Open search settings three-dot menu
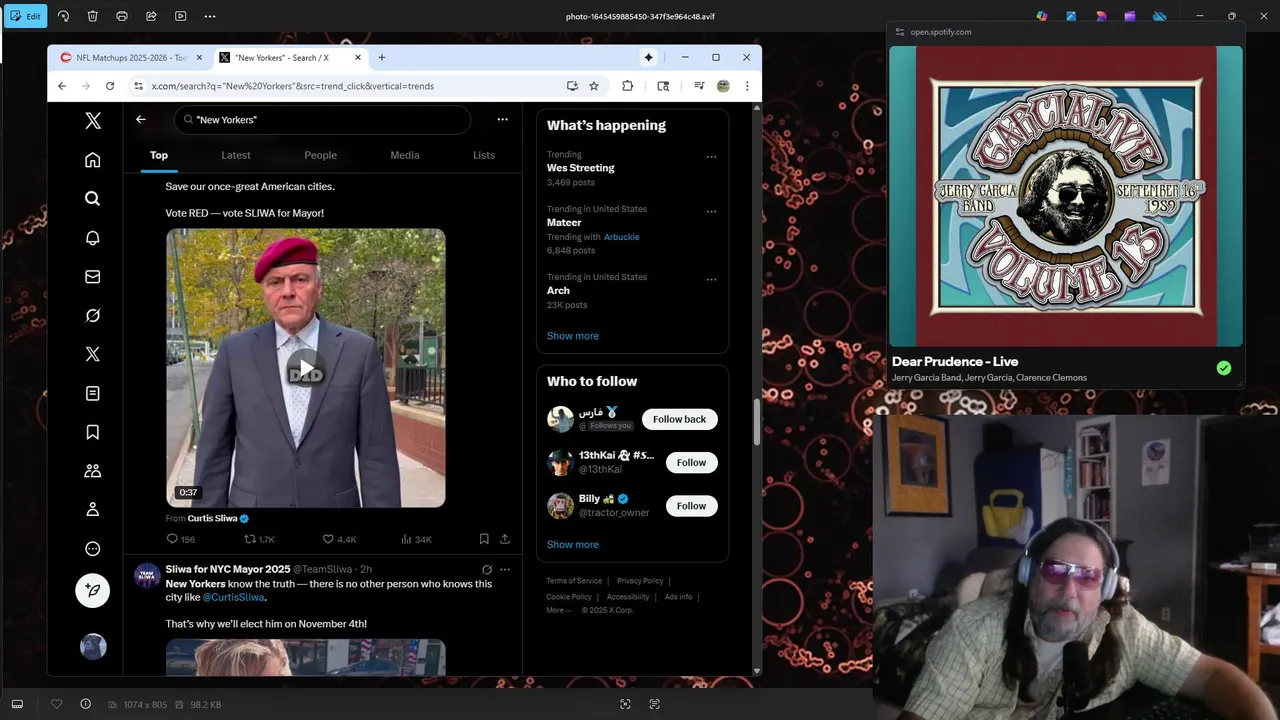The height and width of the screenshot is (720, 1280). 502,119
